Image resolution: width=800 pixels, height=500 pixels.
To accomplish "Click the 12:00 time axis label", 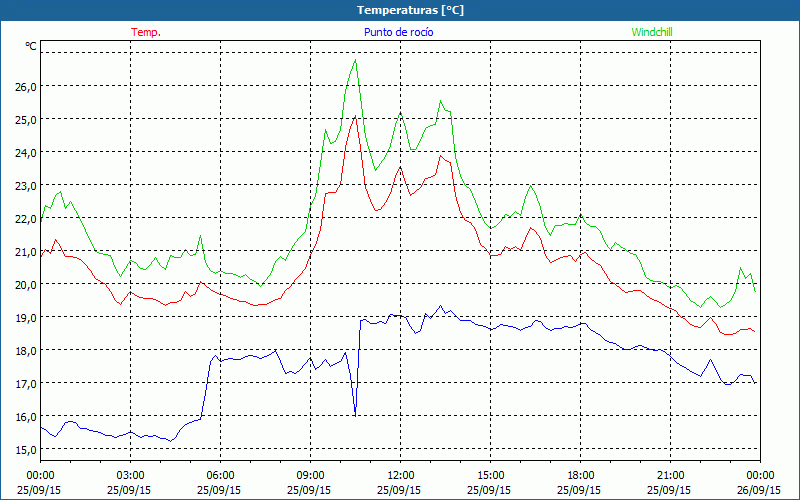I will [401, 476].
